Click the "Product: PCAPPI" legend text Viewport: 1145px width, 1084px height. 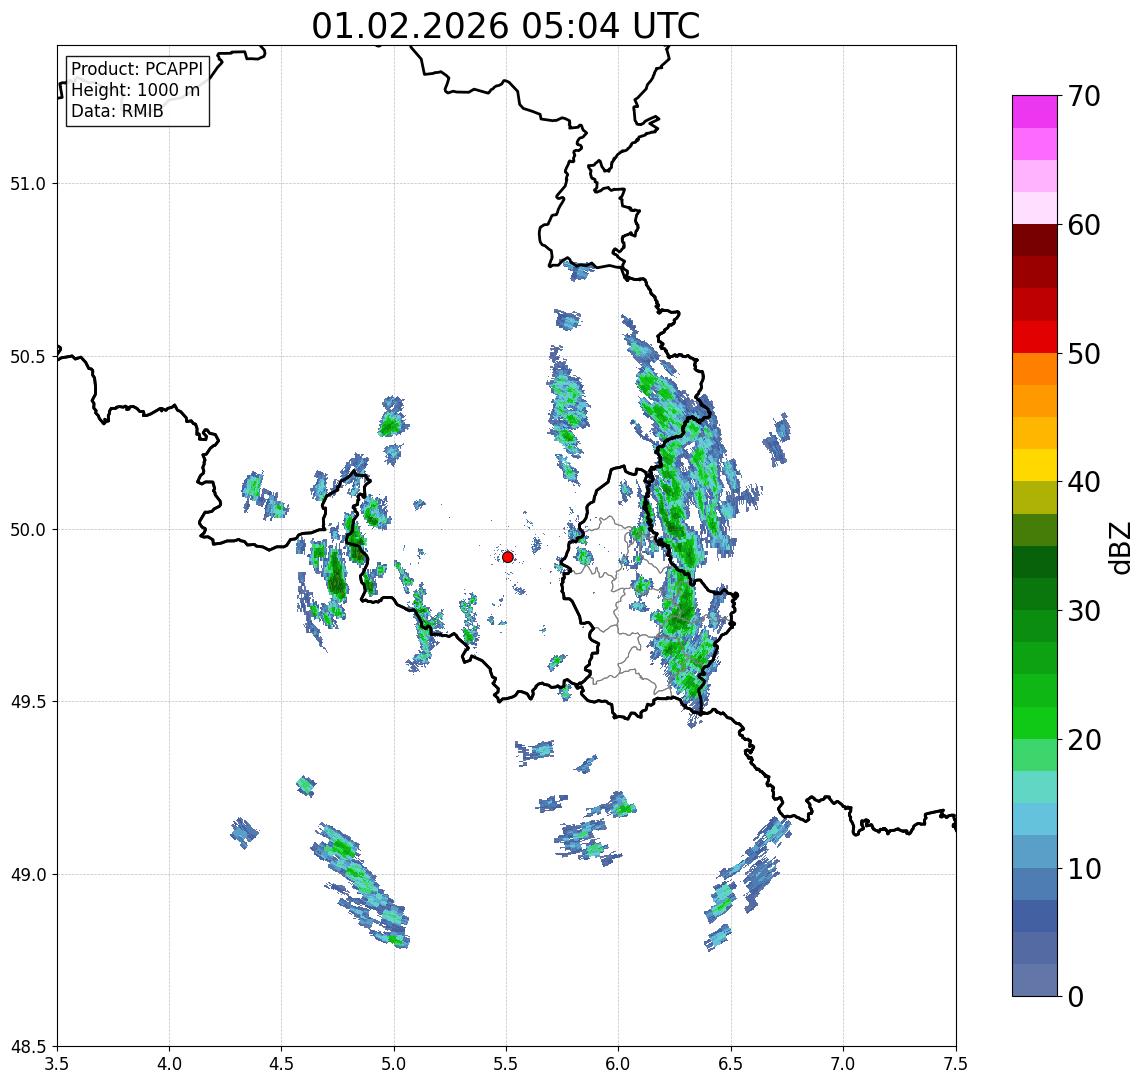(x=137, y=69)
